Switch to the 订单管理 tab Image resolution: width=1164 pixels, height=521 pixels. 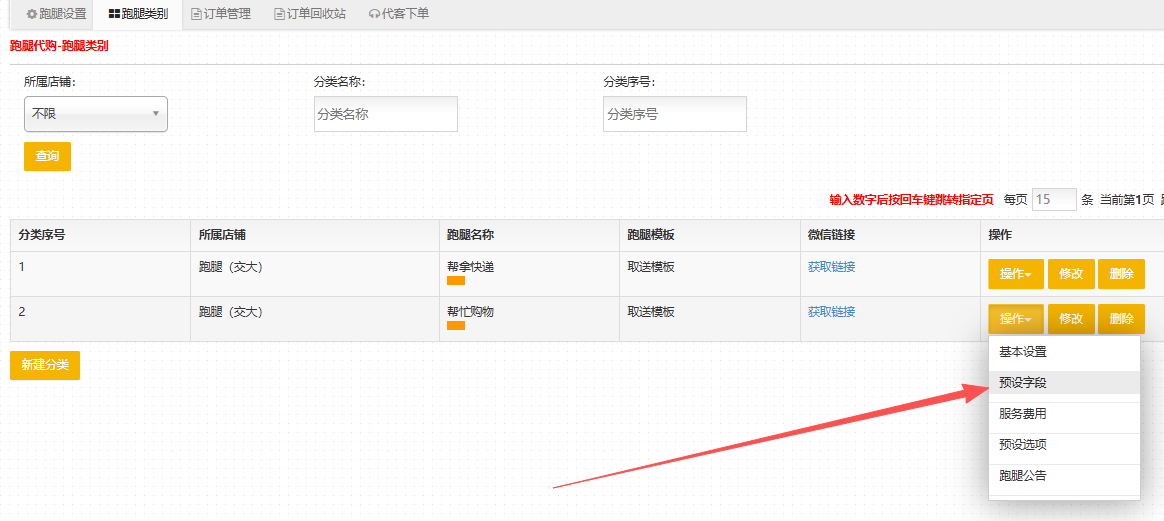click(221, 14)
